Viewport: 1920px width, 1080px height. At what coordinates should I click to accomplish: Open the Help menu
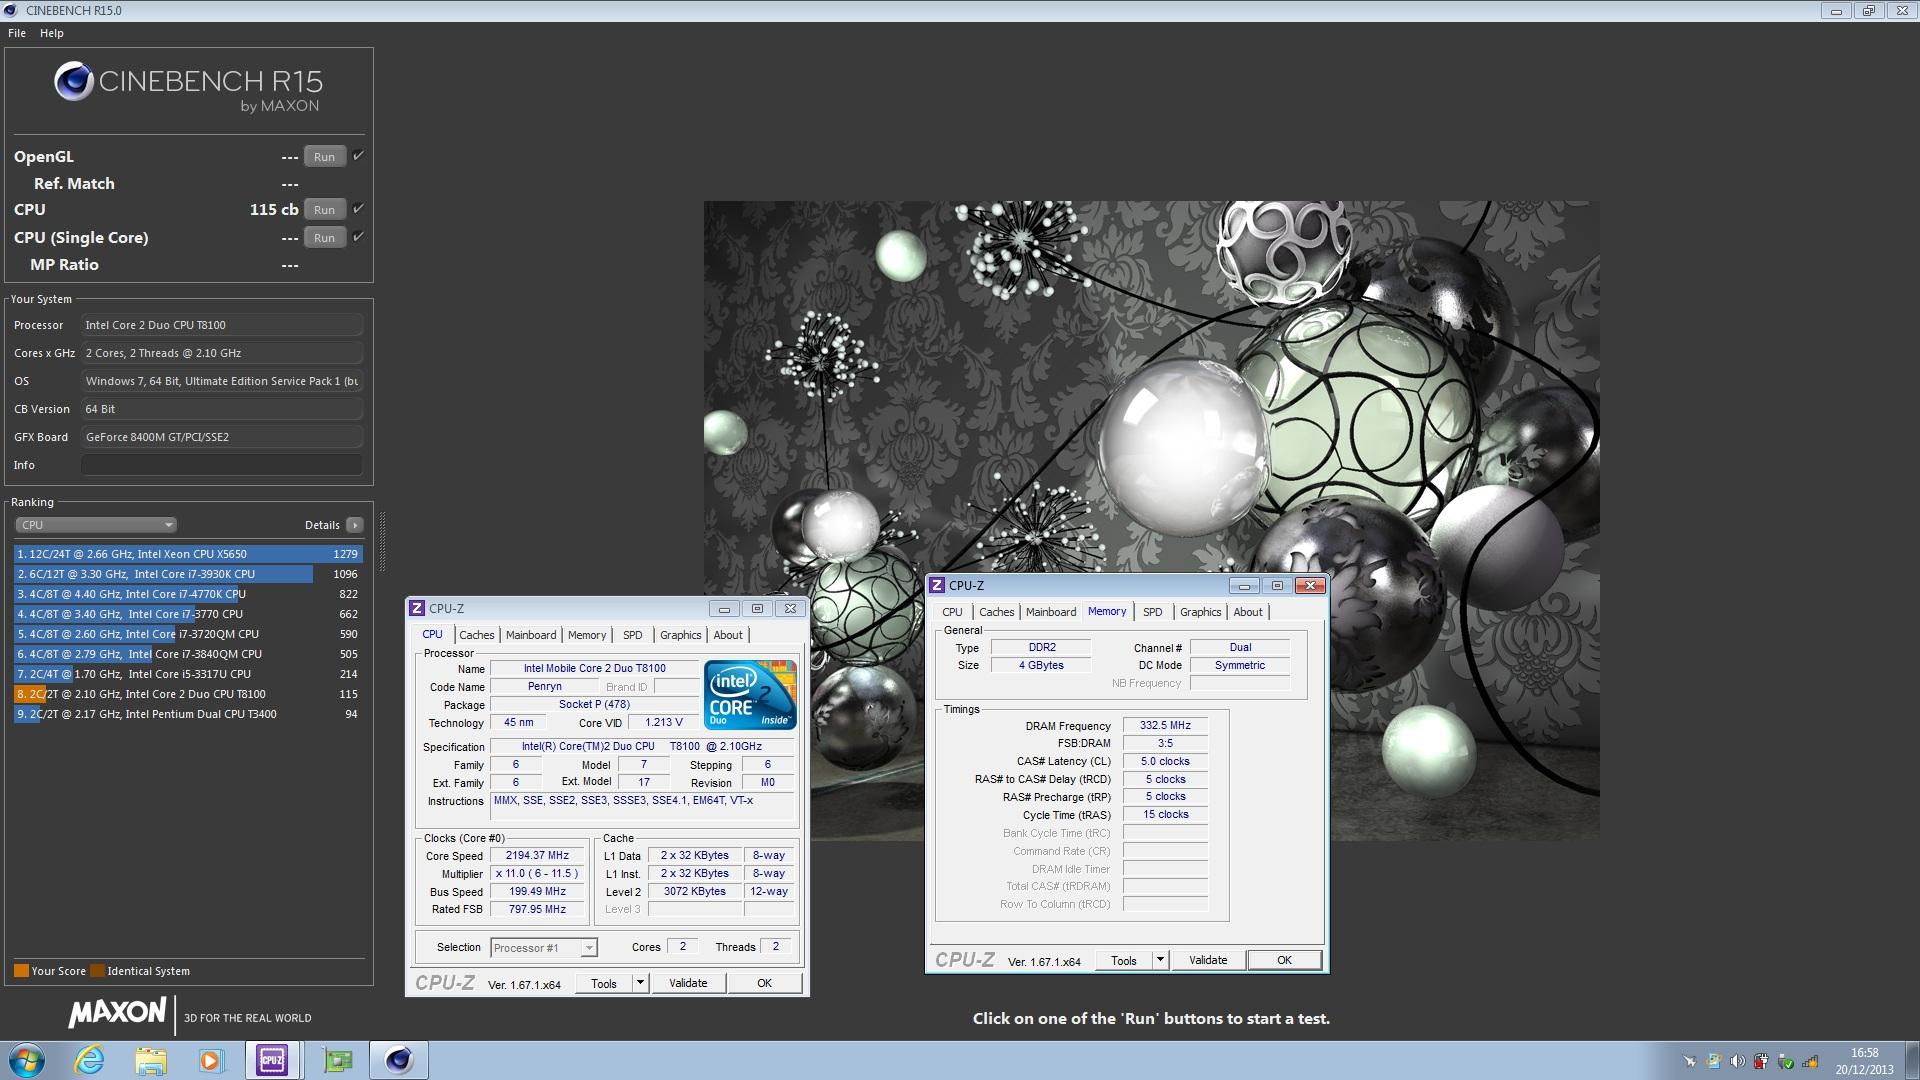52,33
